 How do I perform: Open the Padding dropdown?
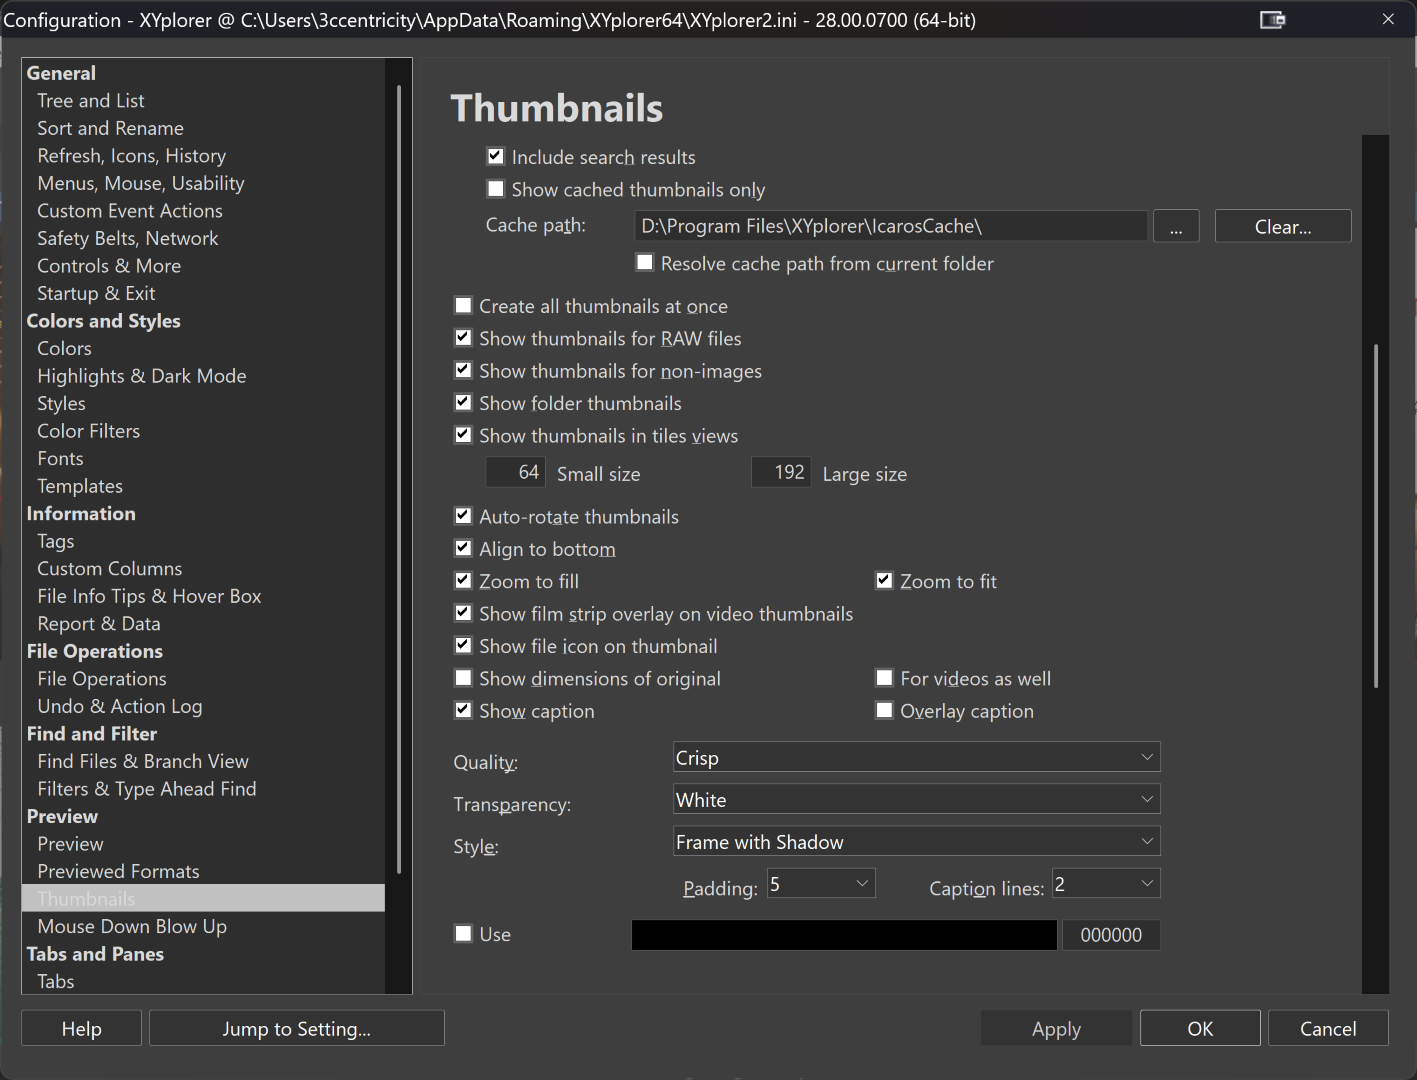point(821,884)
